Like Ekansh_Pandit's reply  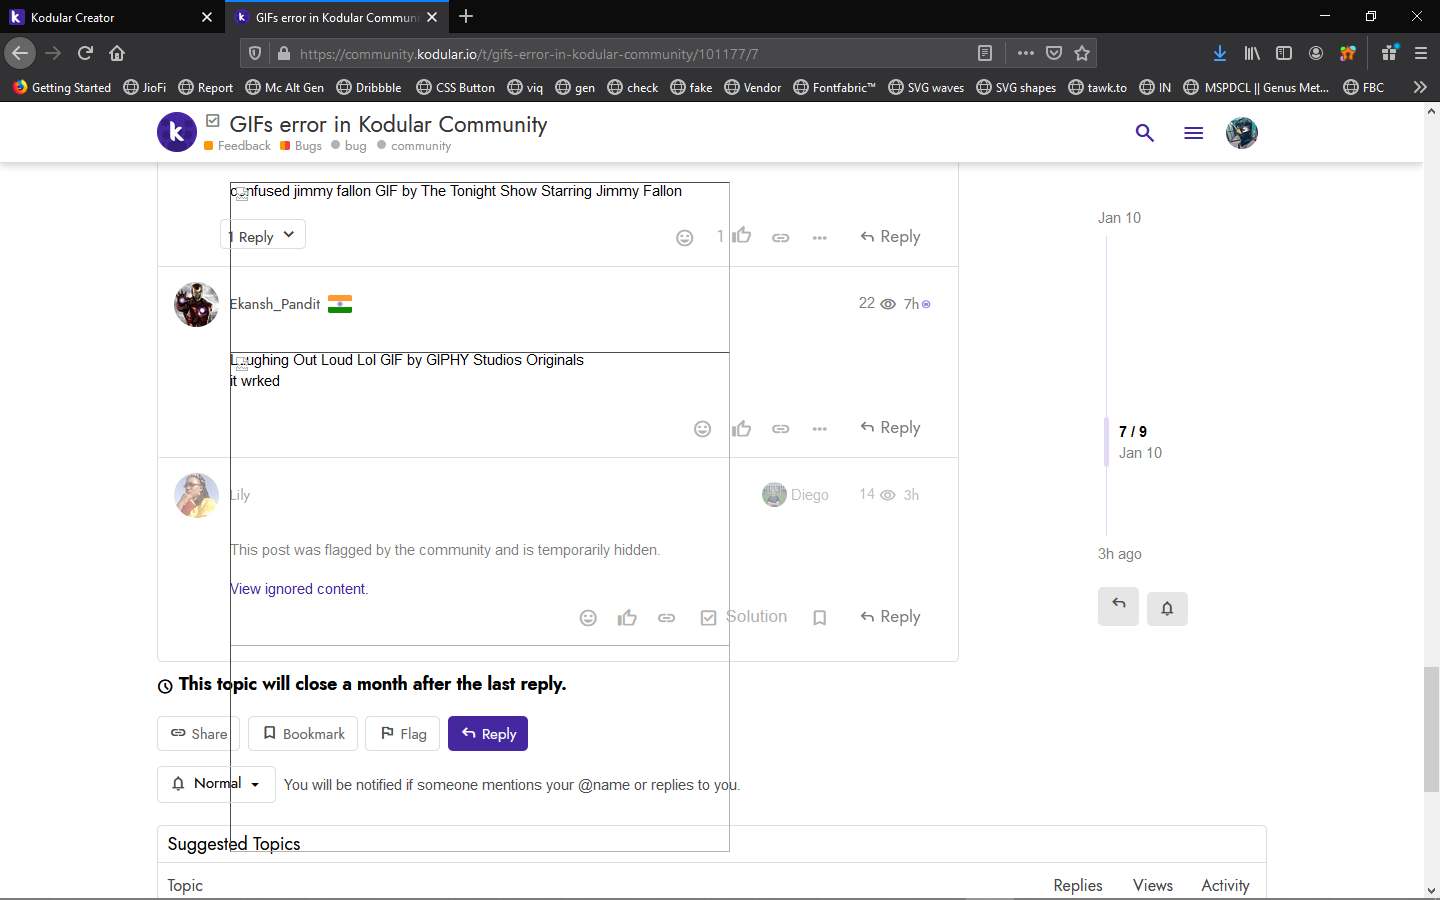click(741, 428)
